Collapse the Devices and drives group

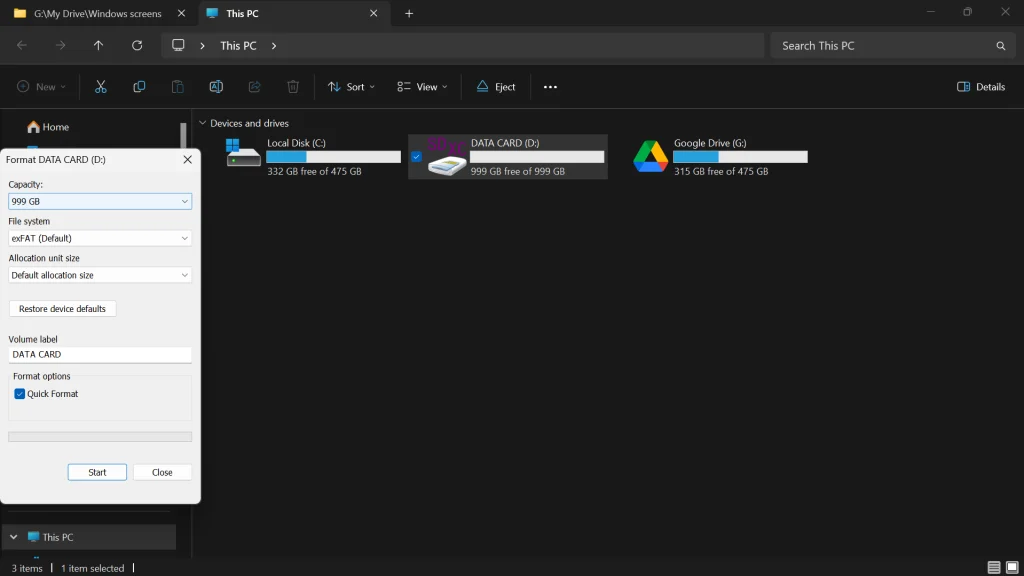click(202, 123)
